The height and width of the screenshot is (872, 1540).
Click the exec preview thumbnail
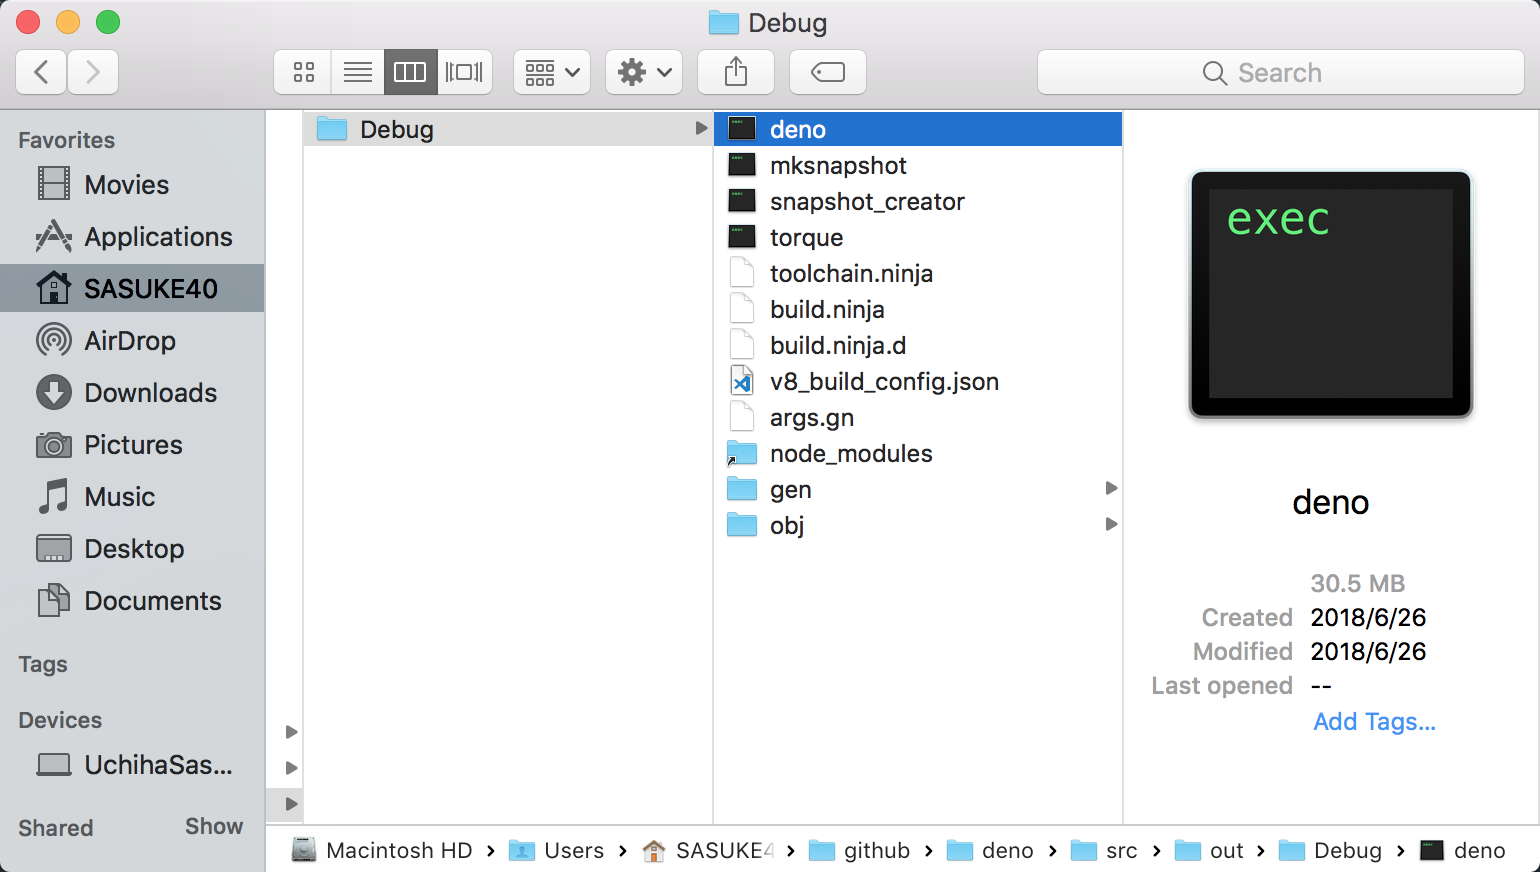point(1331,294)
